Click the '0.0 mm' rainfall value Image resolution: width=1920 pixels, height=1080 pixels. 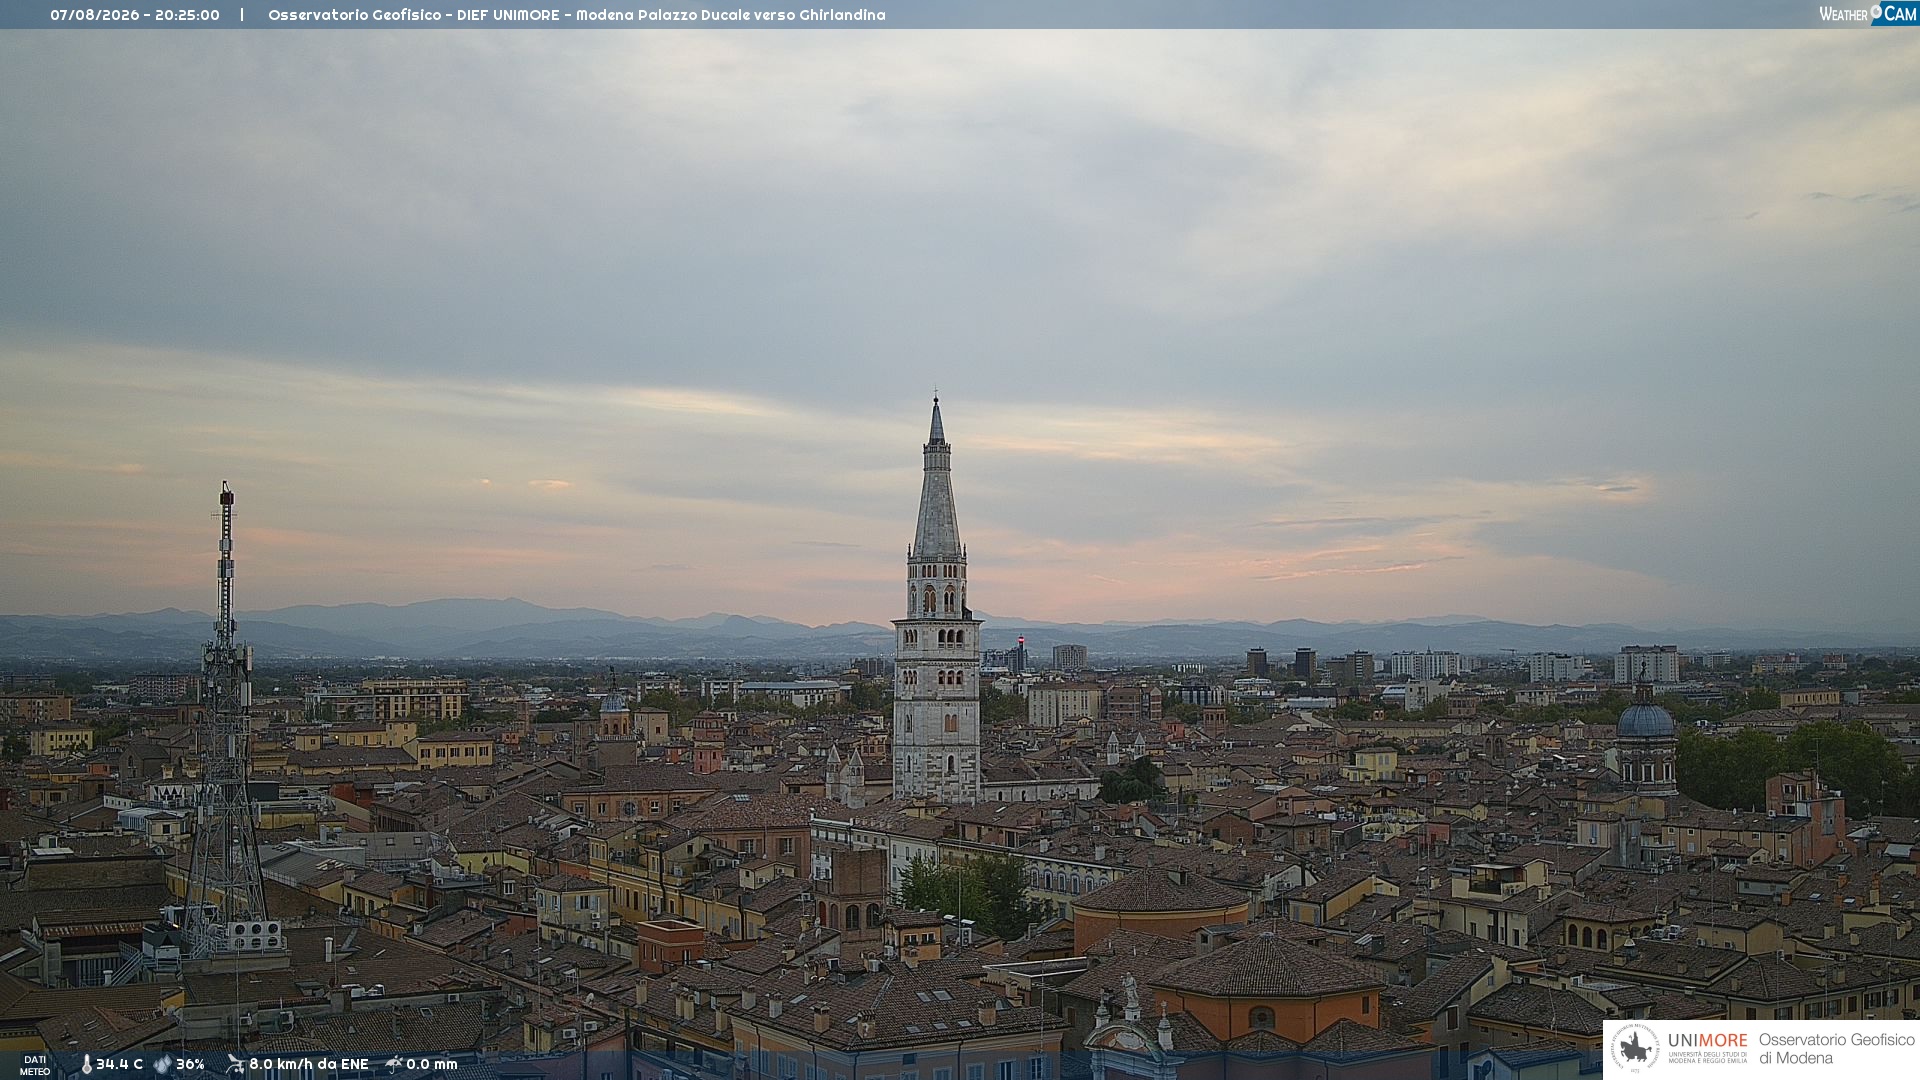pyautogui.click(x=432, y=1064)
